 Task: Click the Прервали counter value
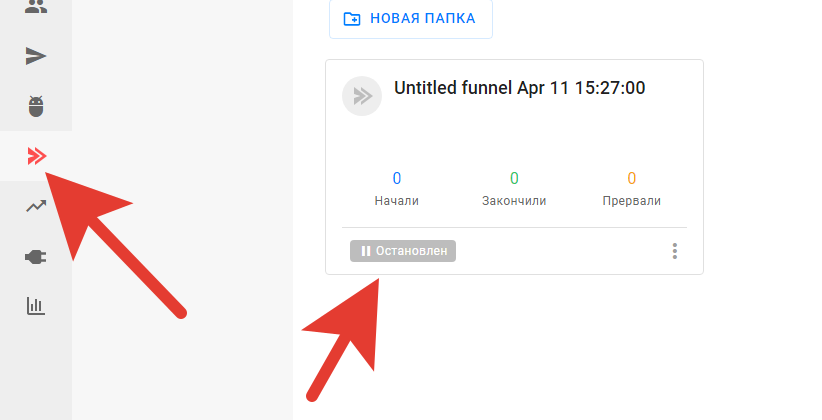(x=632, y=178)
